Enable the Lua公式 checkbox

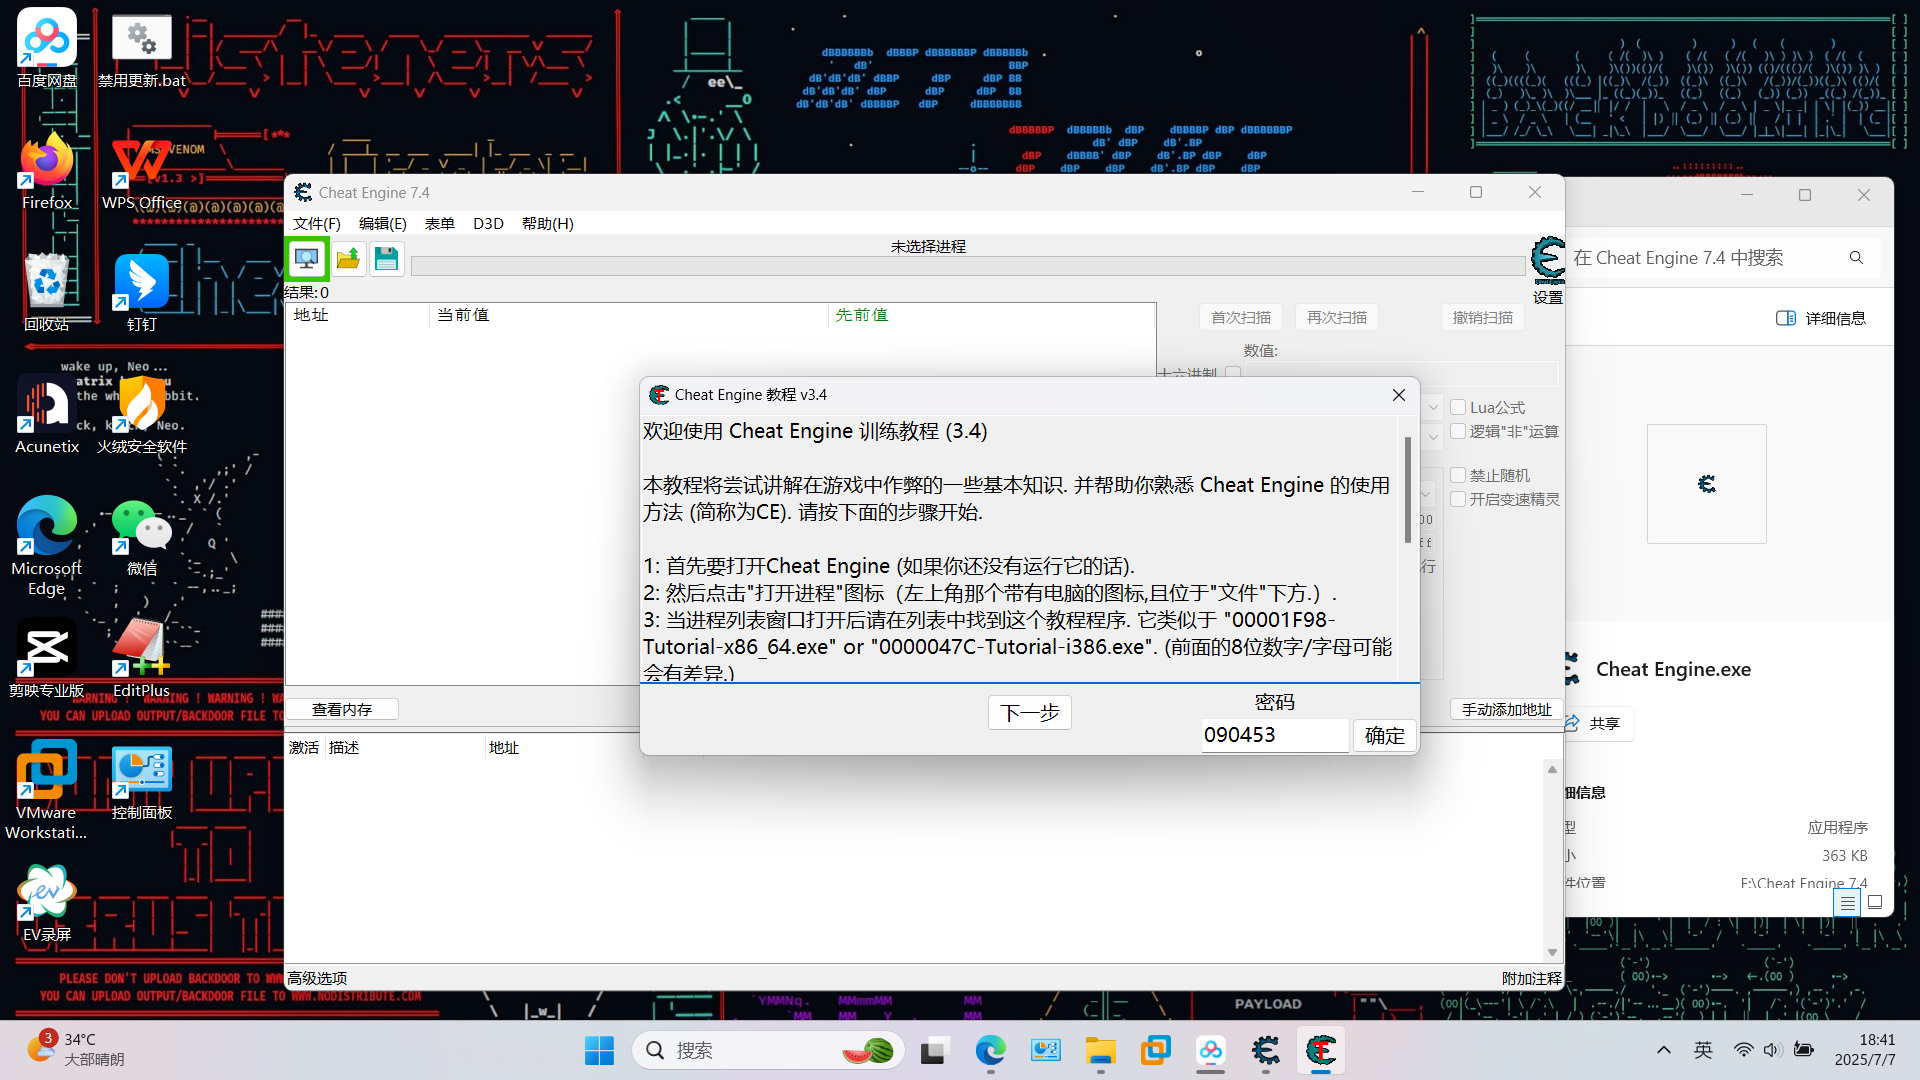[x=1458, y=407]
